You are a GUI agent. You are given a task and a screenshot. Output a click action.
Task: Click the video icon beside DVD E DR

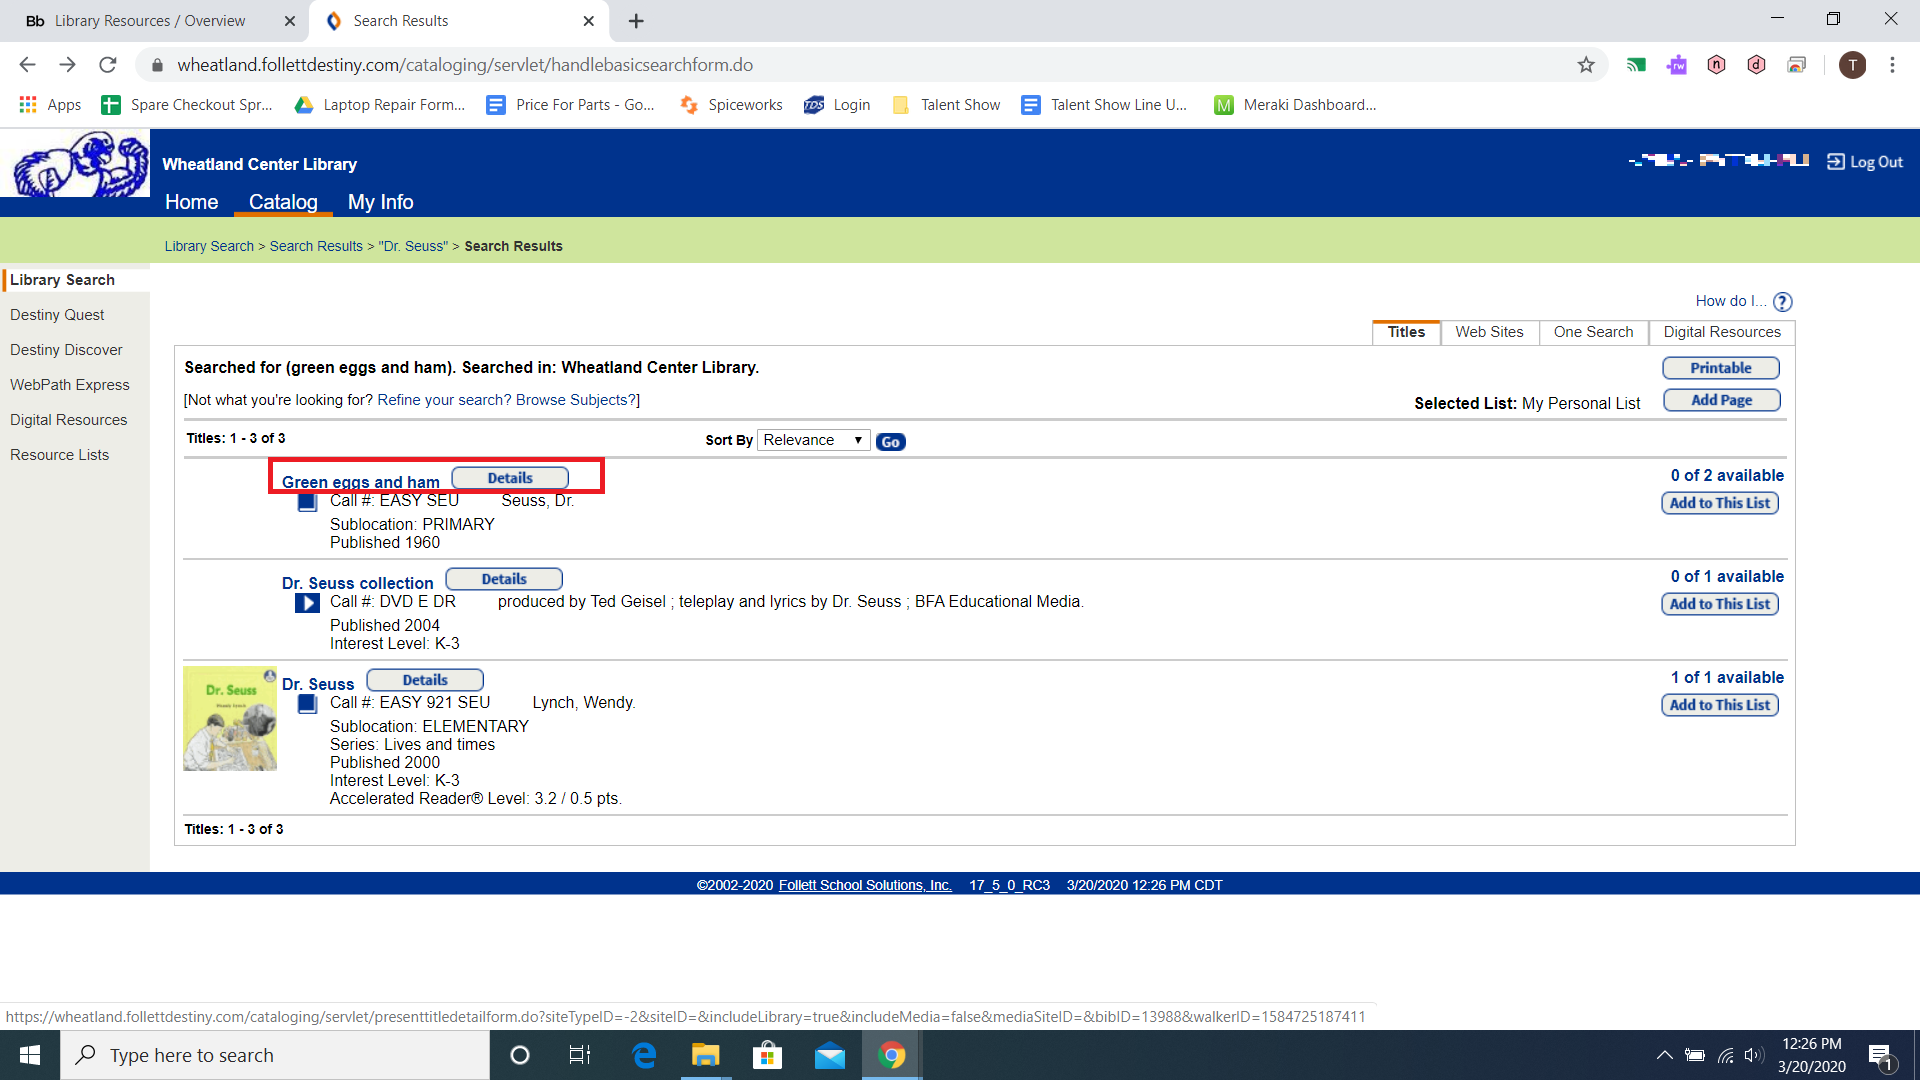point(307,603)
